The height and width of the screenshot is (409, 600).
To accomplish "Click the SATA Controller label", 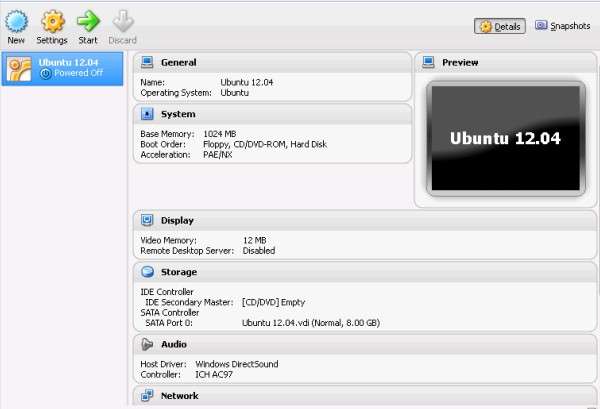I will pyautogui.click(x=170, y=313).
